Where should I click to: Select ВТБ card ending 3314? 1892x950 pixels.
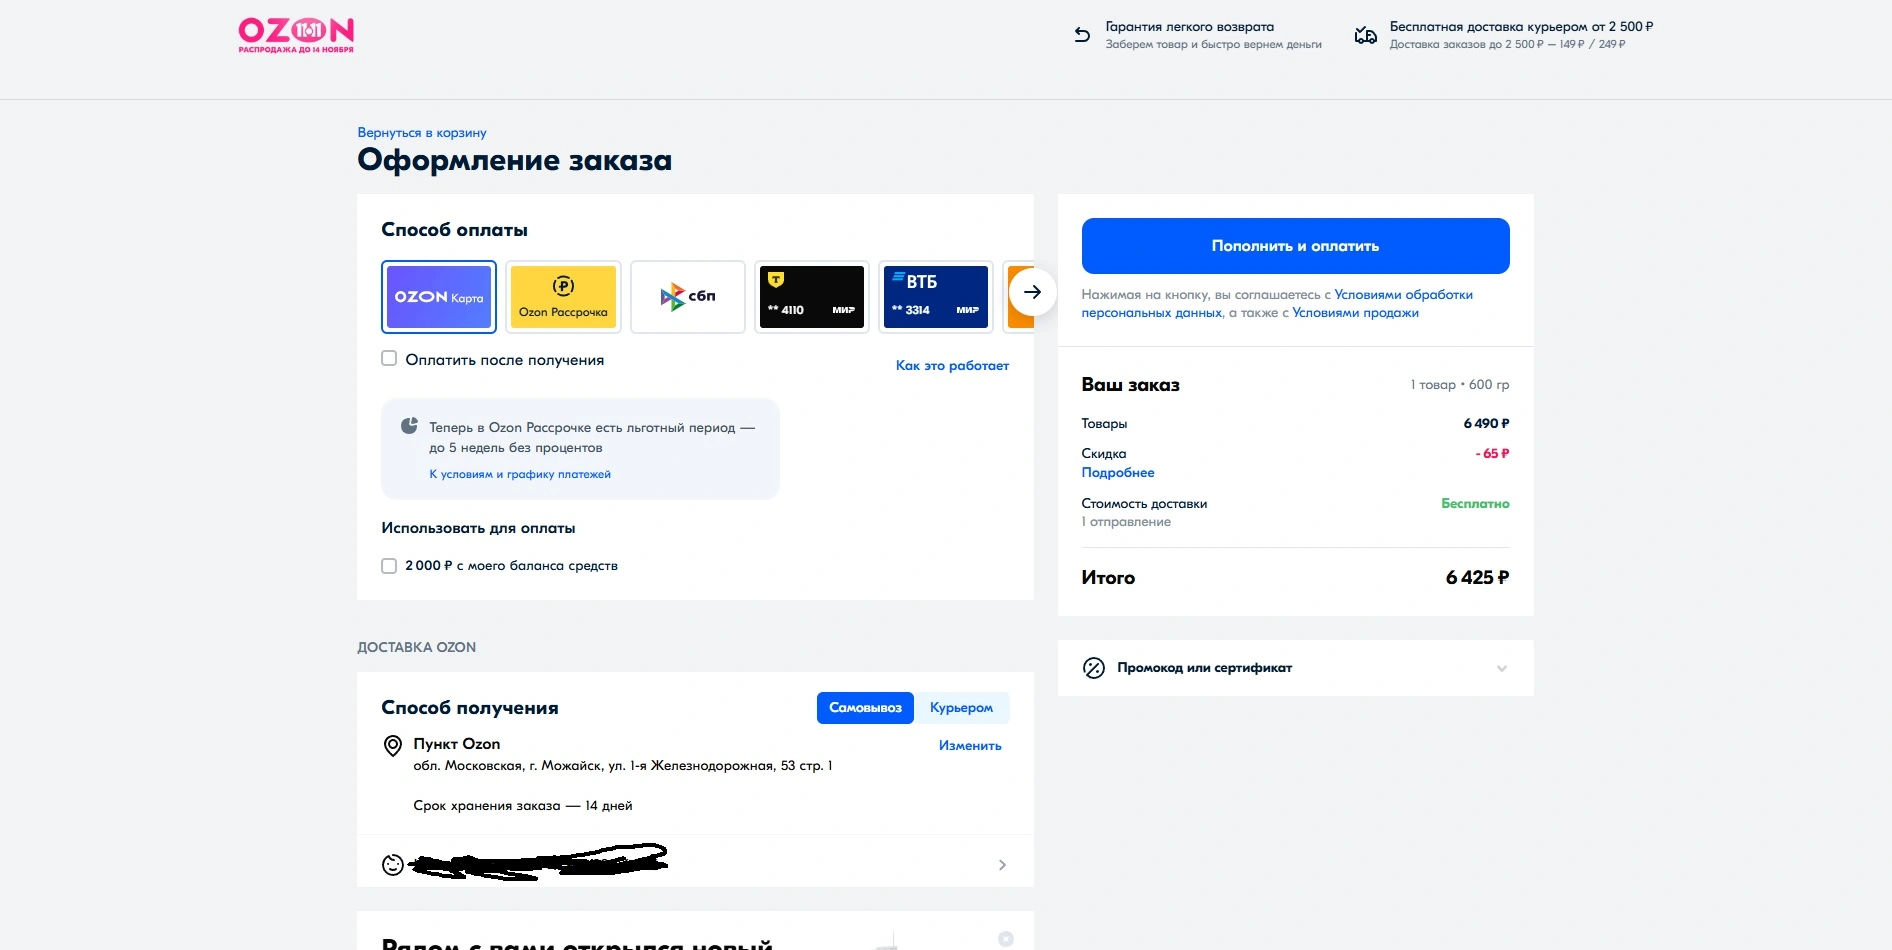936,297
